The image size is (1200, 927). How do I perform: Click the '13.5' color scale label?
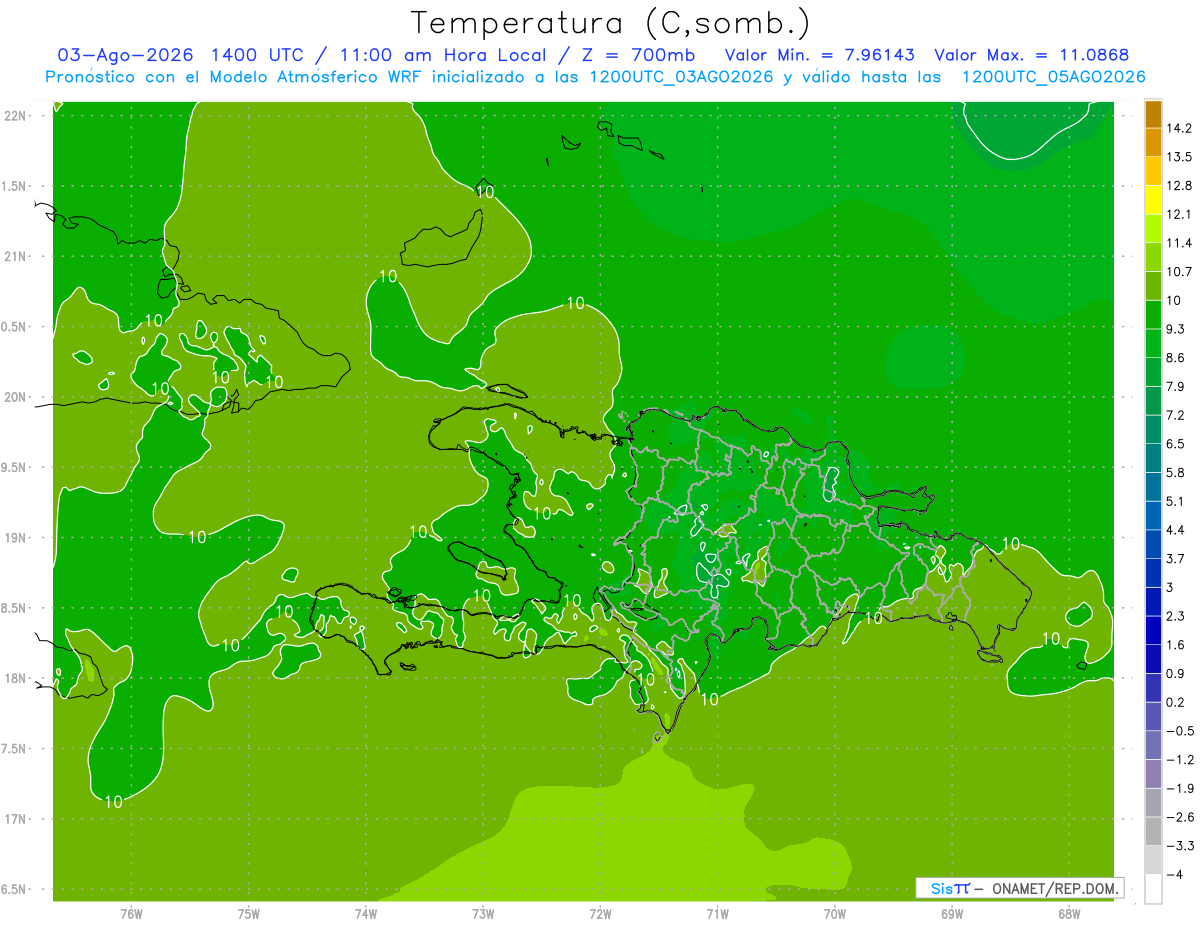(1179, 157)
